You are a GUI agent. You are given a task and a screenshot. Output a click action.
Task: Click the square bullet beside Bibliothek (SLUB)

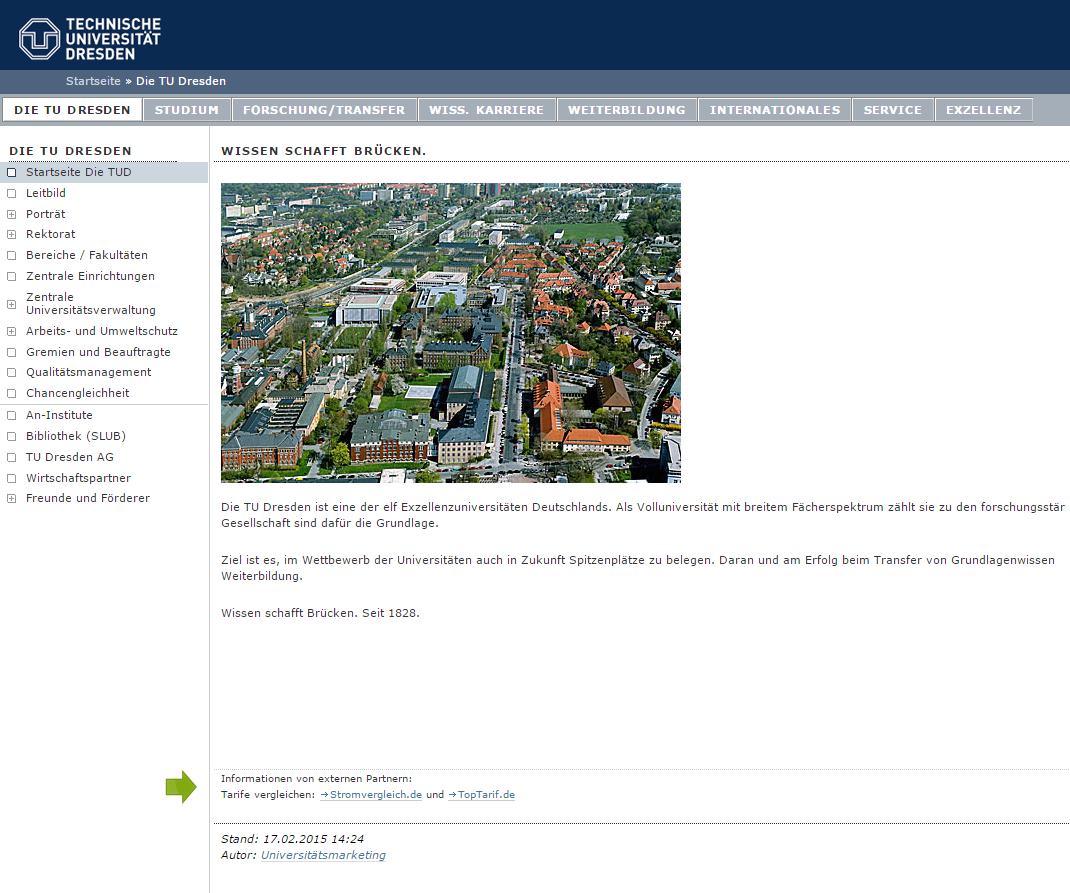click(12, 437)
